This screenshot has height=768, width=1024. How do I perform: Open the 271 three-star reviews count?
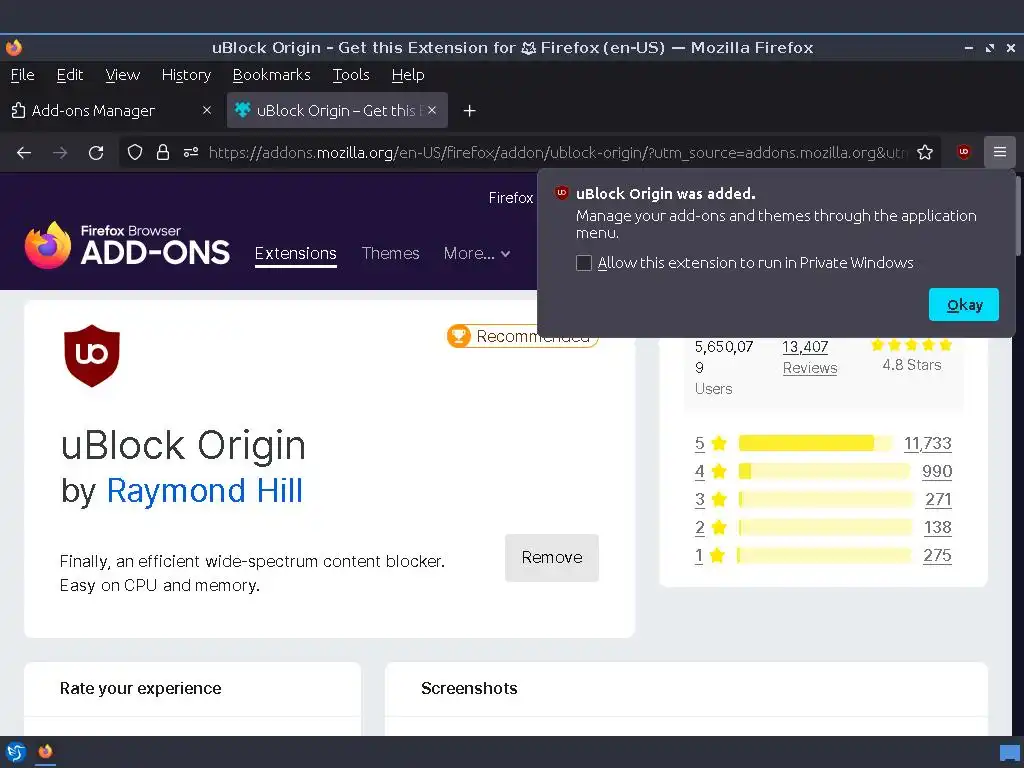(938, 500)
